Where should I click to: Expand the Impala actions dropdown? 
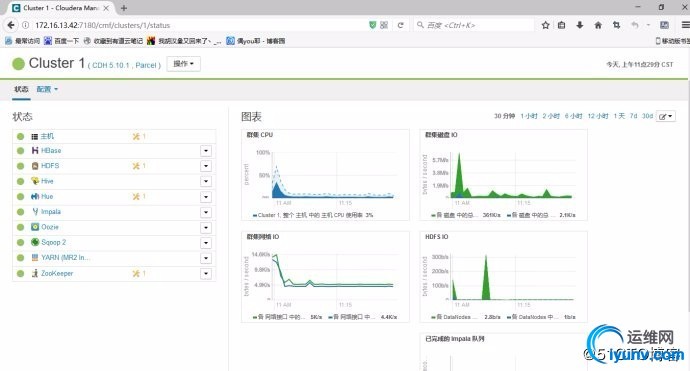click(x=206, y=212)
